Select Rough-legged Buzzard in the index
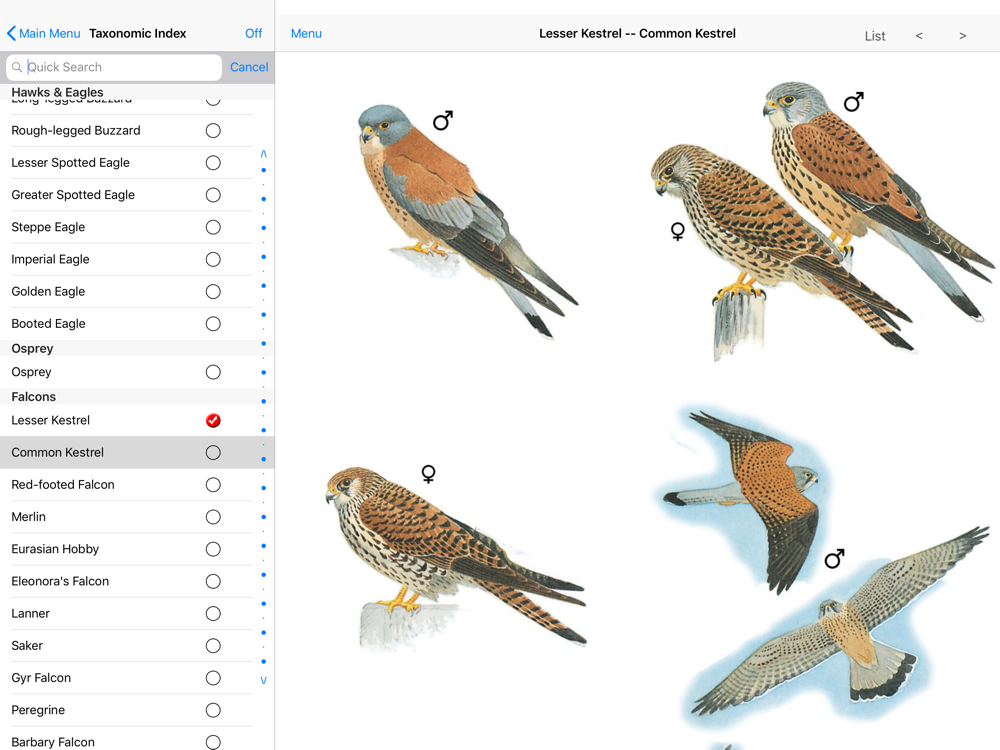The height and width of the screenshot is (750, 1000). click(x=76, y=131)
